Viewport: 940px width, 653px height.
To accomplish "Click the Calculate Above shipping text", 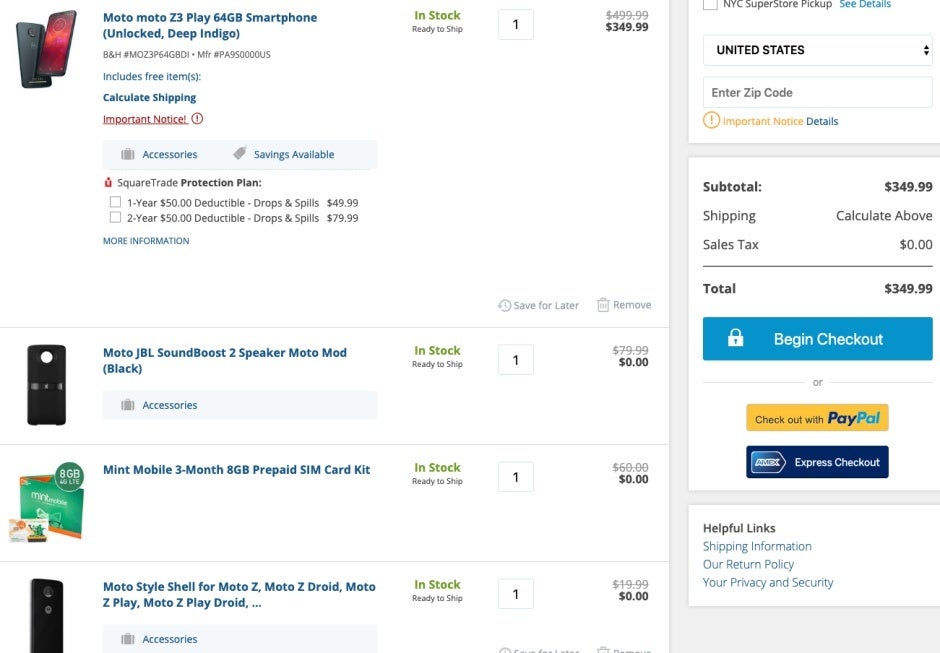I will 884,215.
